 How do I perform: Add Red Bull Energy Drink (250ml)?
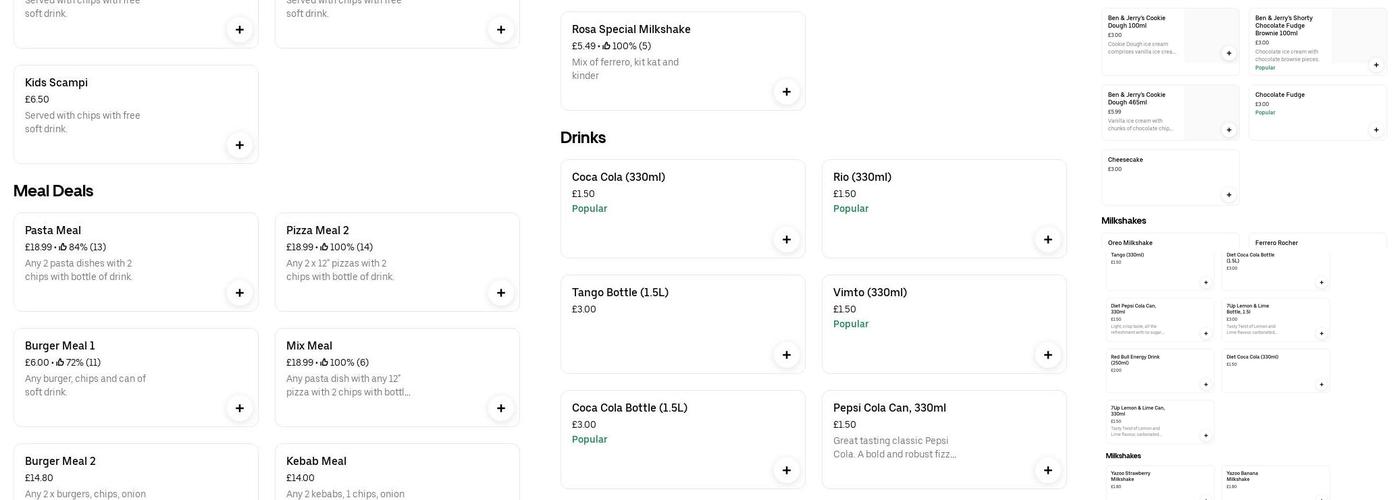pyautogui.click(x=1206, y=385)
